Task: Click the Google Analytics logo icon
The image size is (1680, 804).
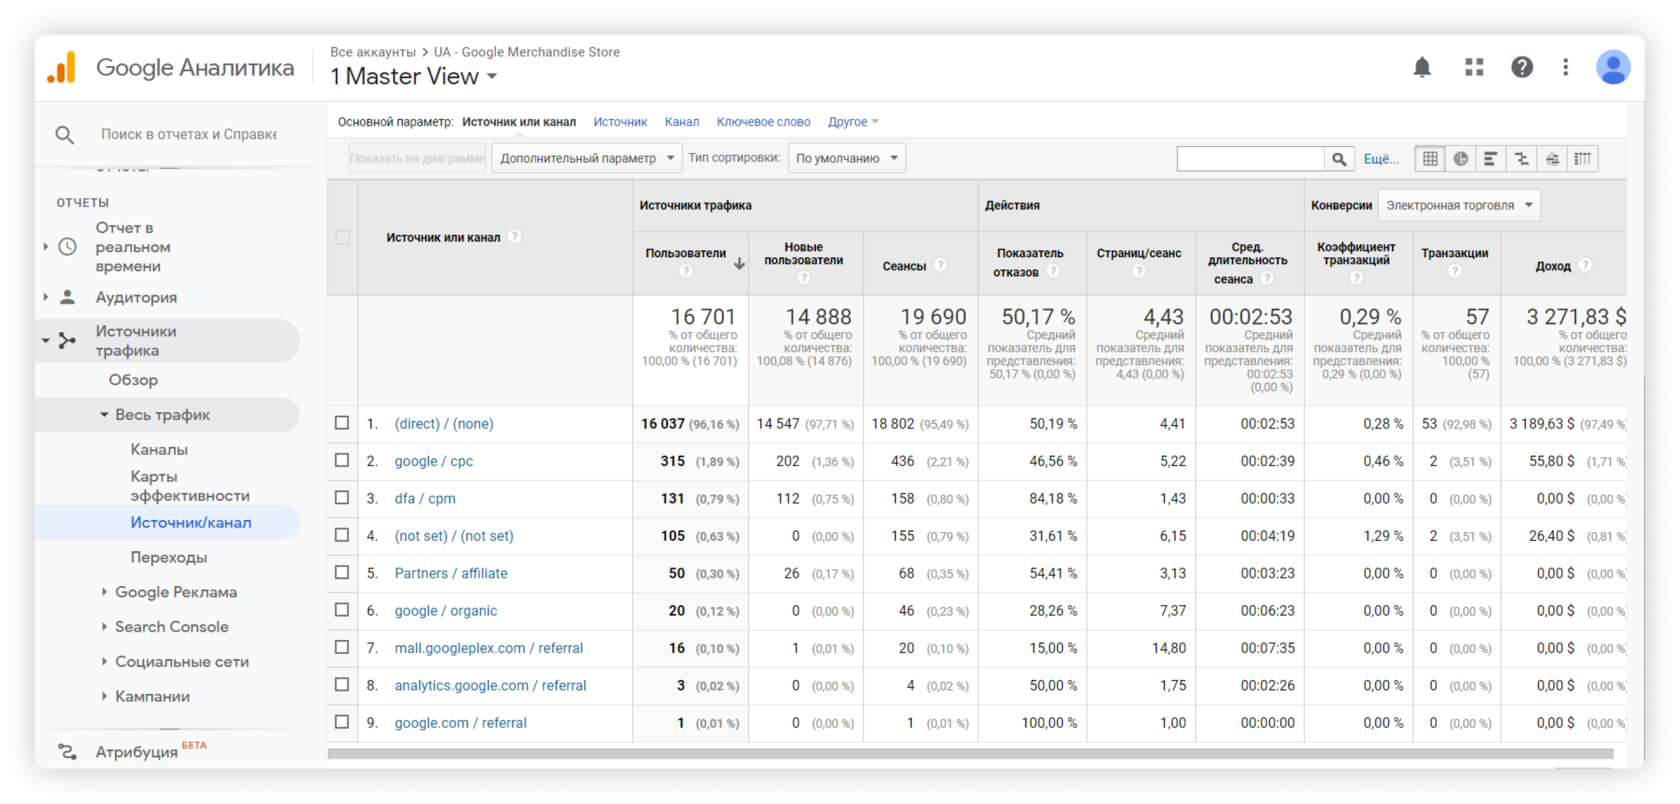Action: (62, 67)
